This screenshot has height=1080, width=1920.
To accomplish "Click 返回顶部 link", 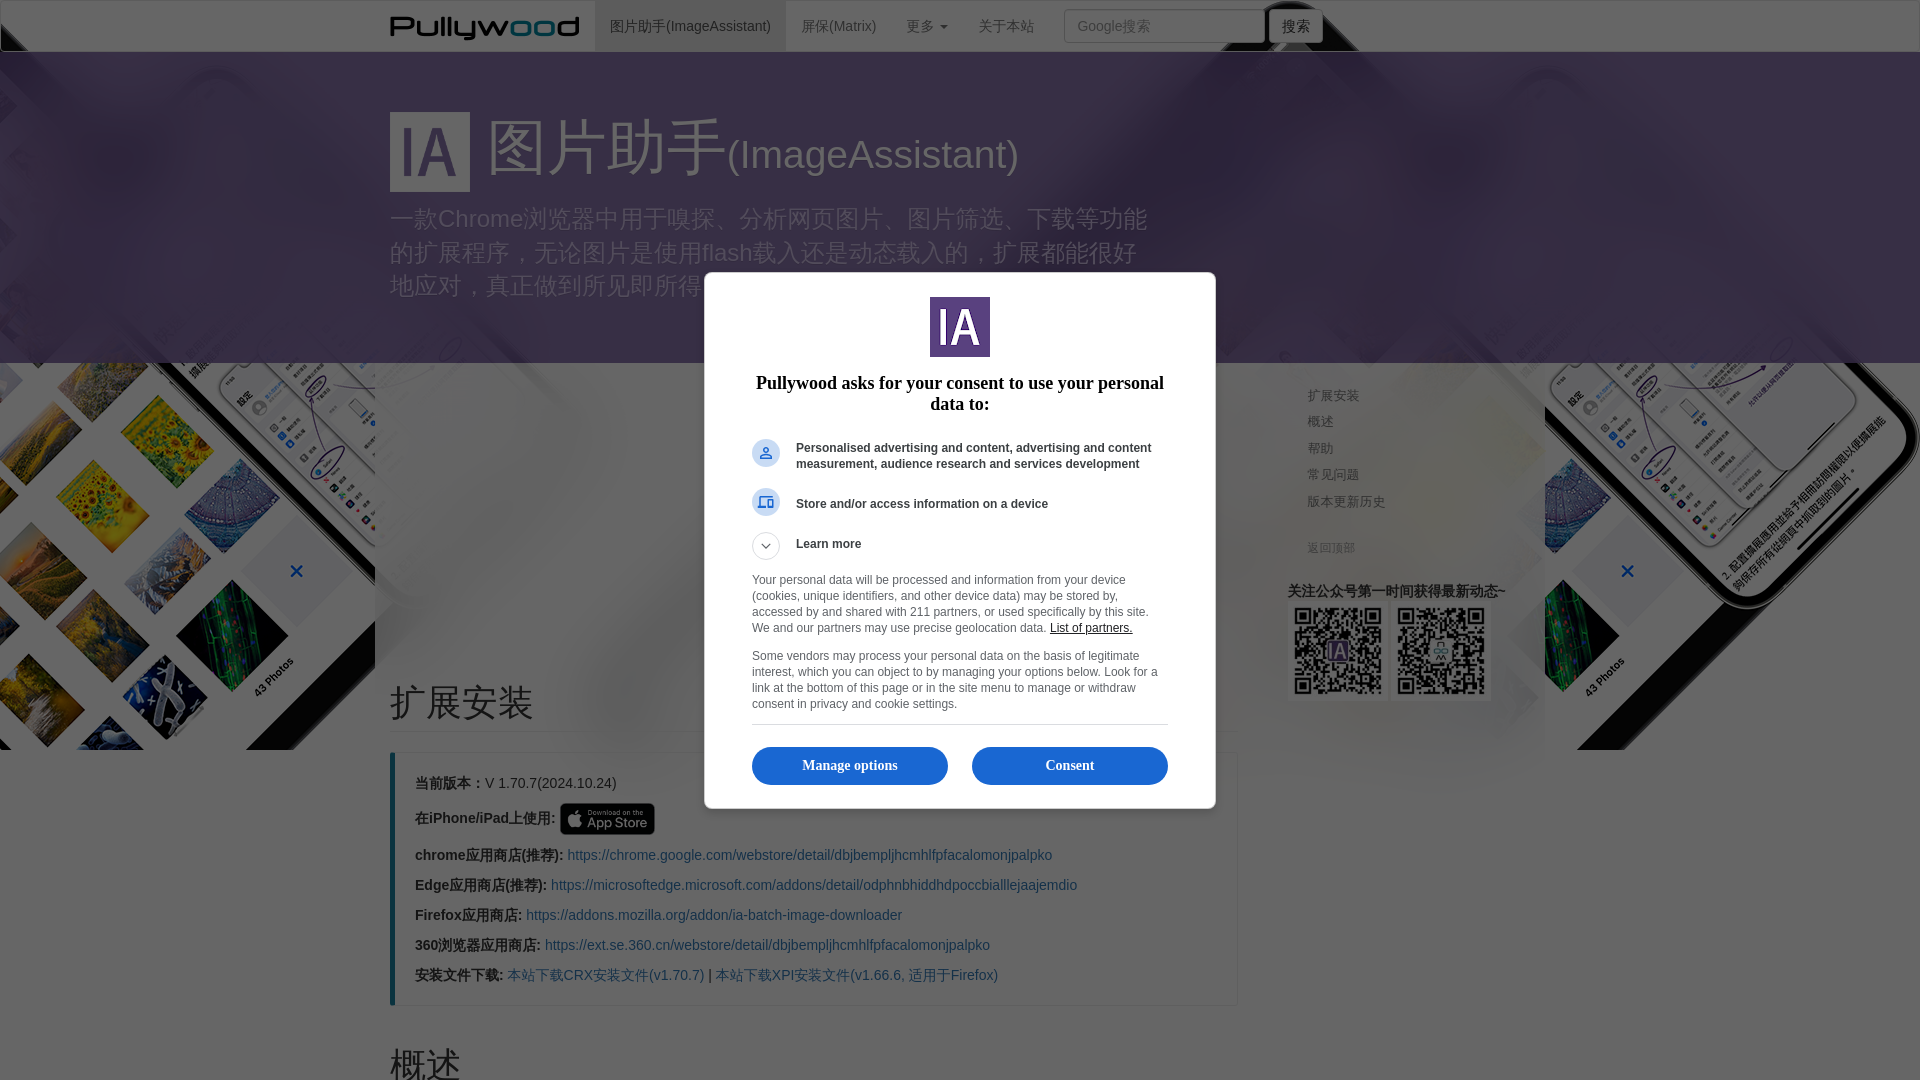I will click(x=1331, y=548).
